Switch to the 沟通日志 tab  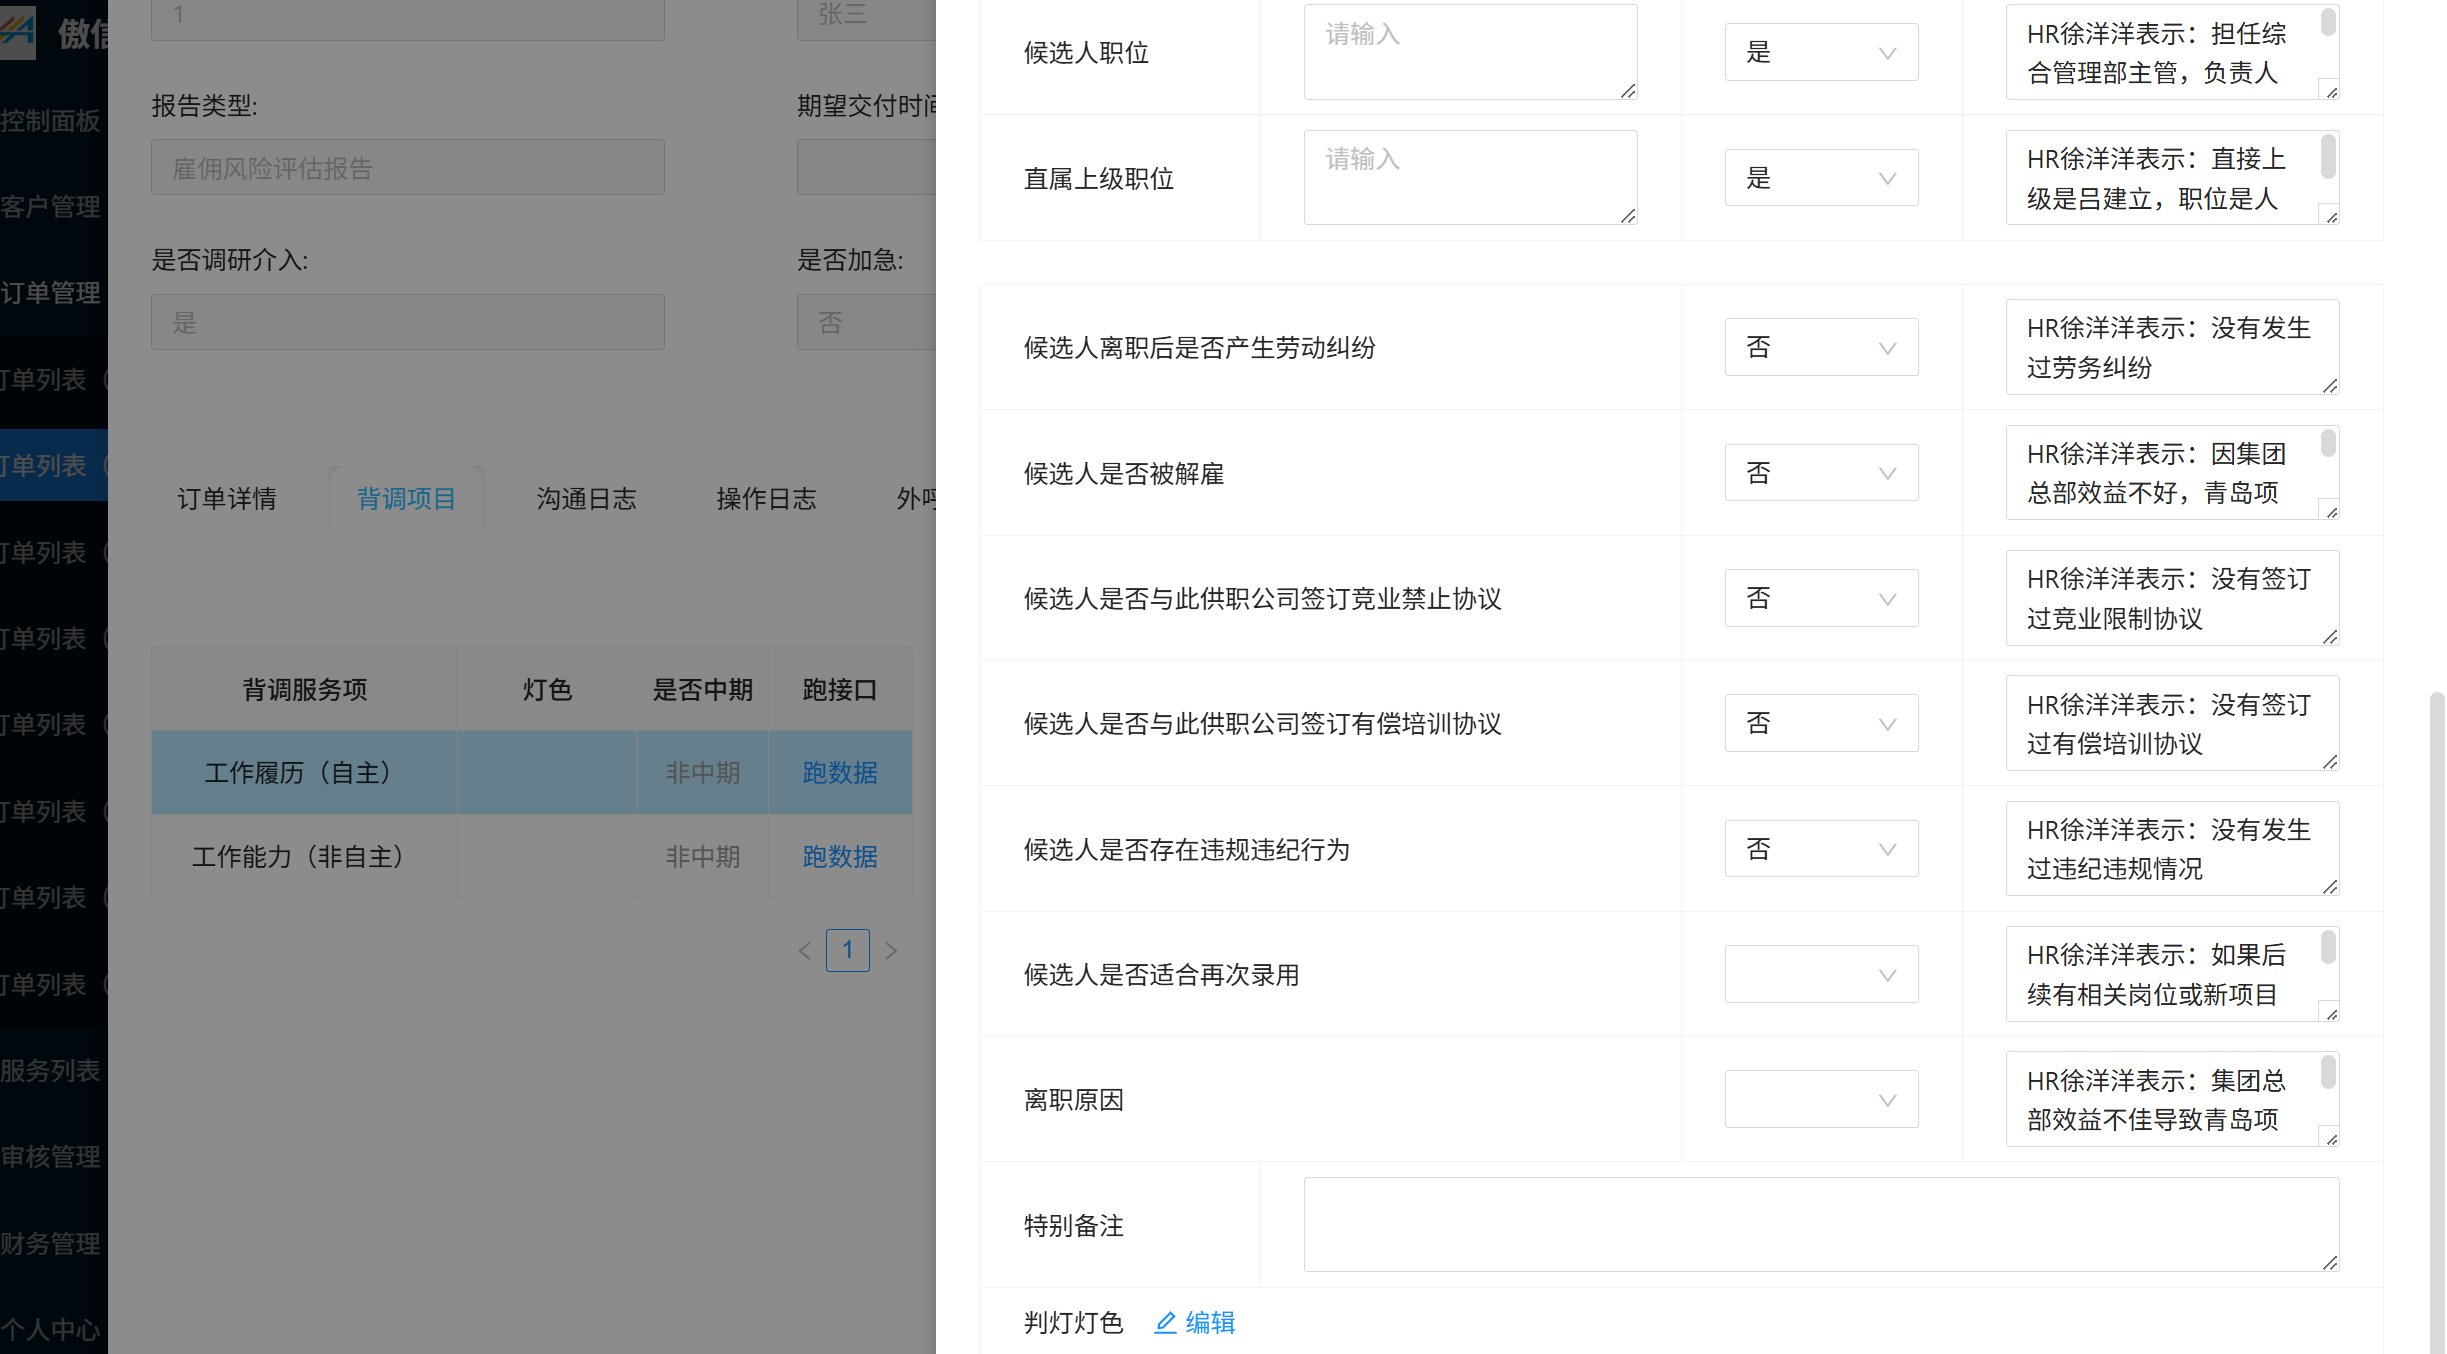point(586,498)
